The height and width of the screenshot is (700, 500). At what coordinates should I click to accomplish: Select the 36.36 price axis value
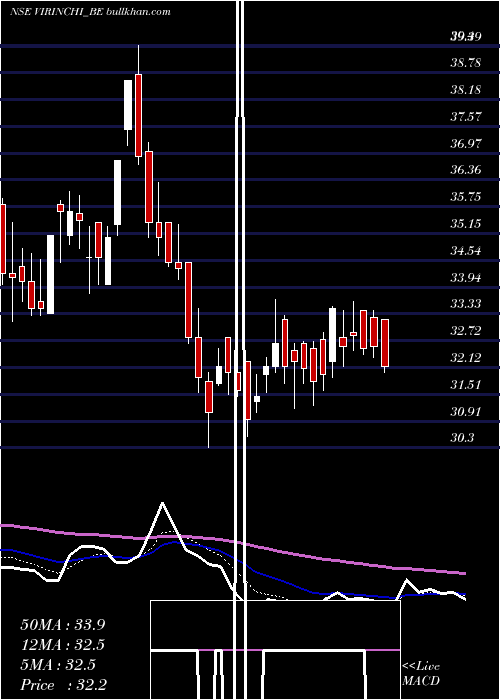[466, 170]
